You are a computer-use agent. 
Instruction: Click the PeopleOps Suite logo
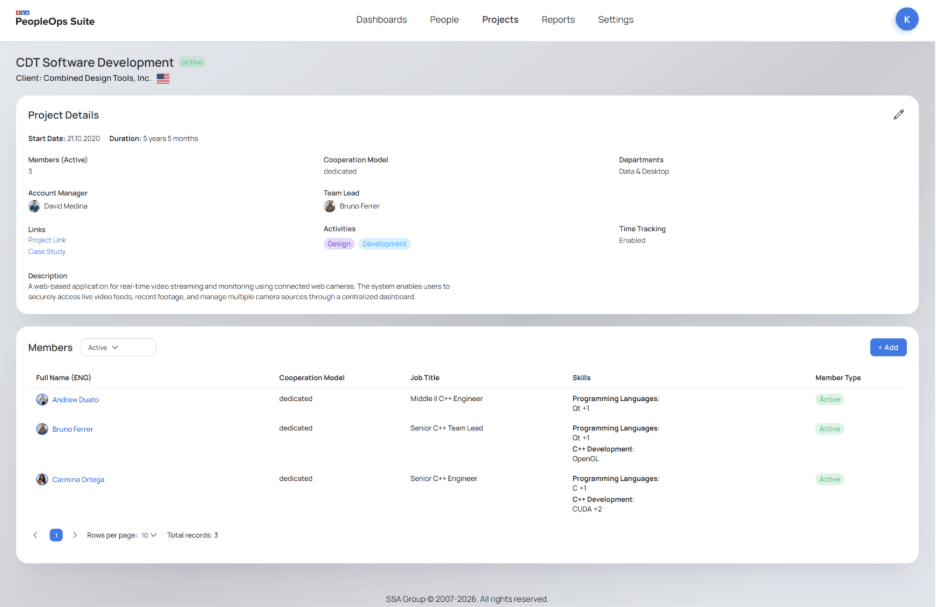55,20
